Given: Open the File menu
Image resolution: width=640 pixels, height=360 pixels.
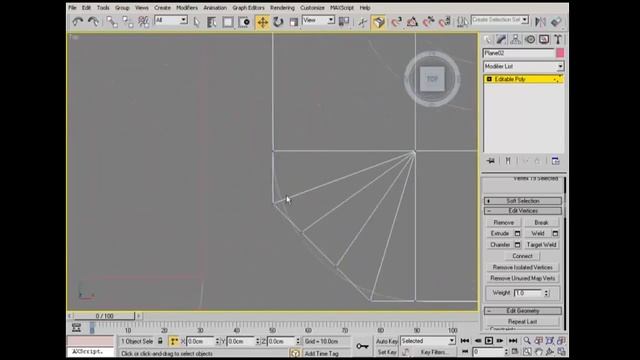Looking at the screenshot, I should pyautogui.click(x=72, y=8).
